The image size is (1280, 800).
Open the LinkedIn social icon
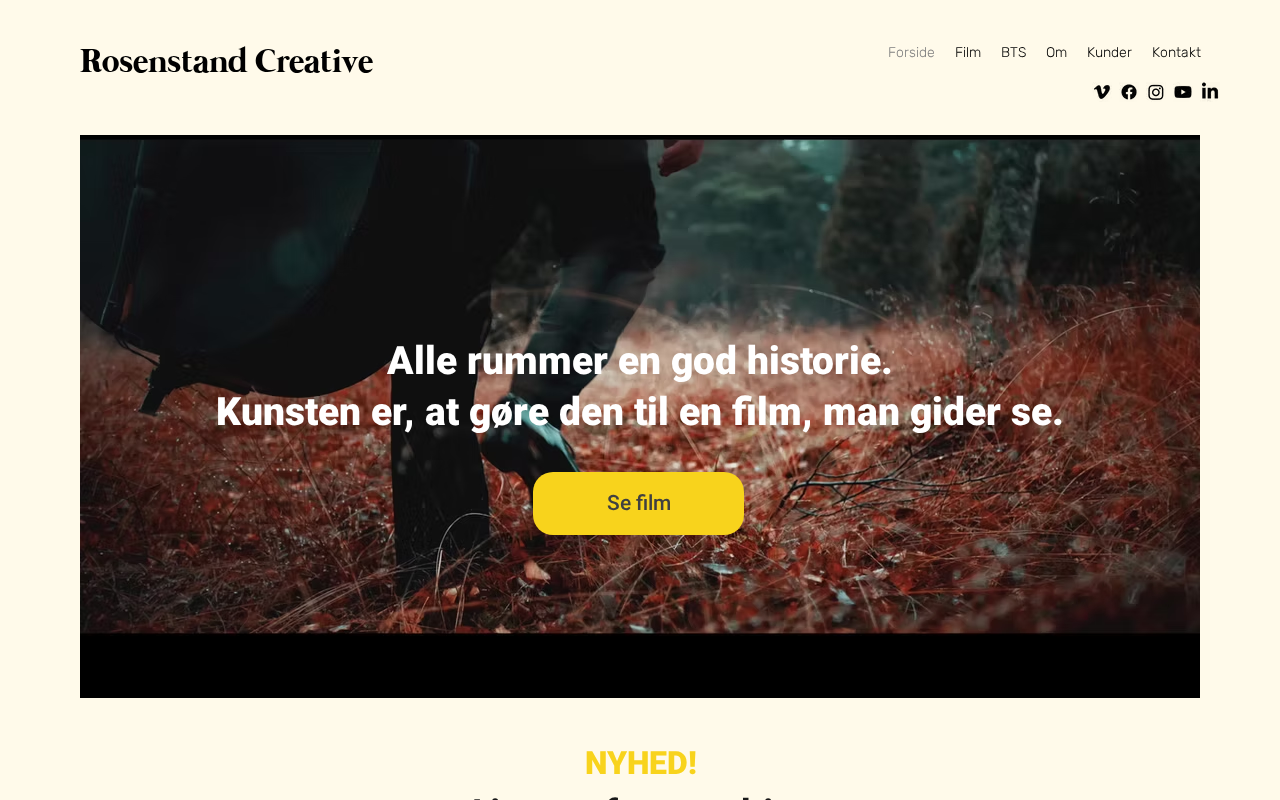point(1210,91)
